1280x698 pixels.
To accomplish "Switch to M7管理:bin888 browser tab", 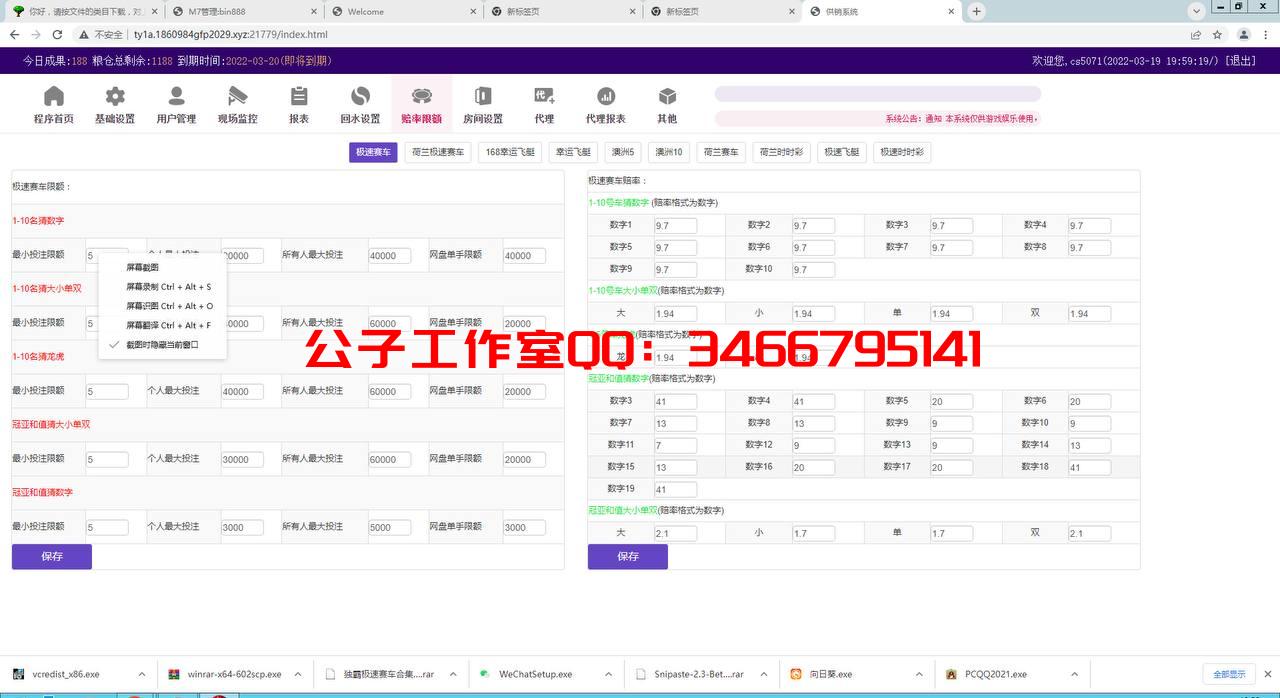I will [245, 12].
